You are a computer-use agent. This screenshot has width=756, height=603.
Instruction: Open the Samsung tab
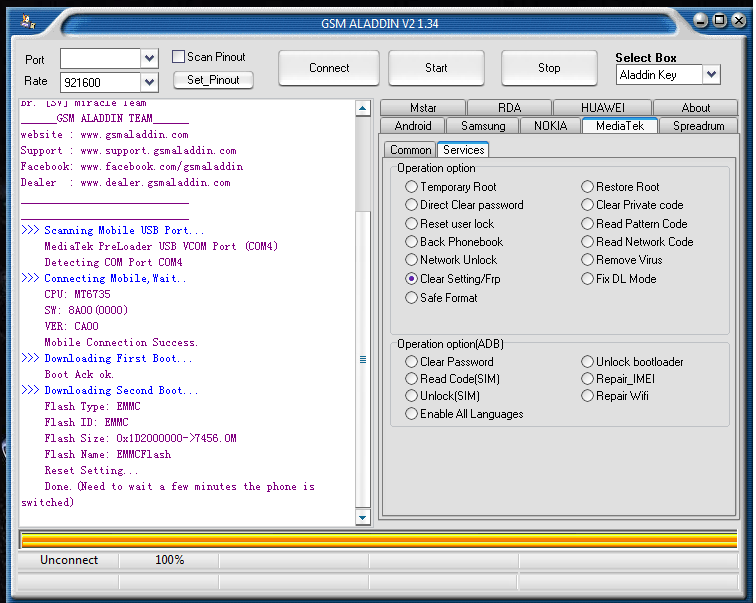click(483, 126)
